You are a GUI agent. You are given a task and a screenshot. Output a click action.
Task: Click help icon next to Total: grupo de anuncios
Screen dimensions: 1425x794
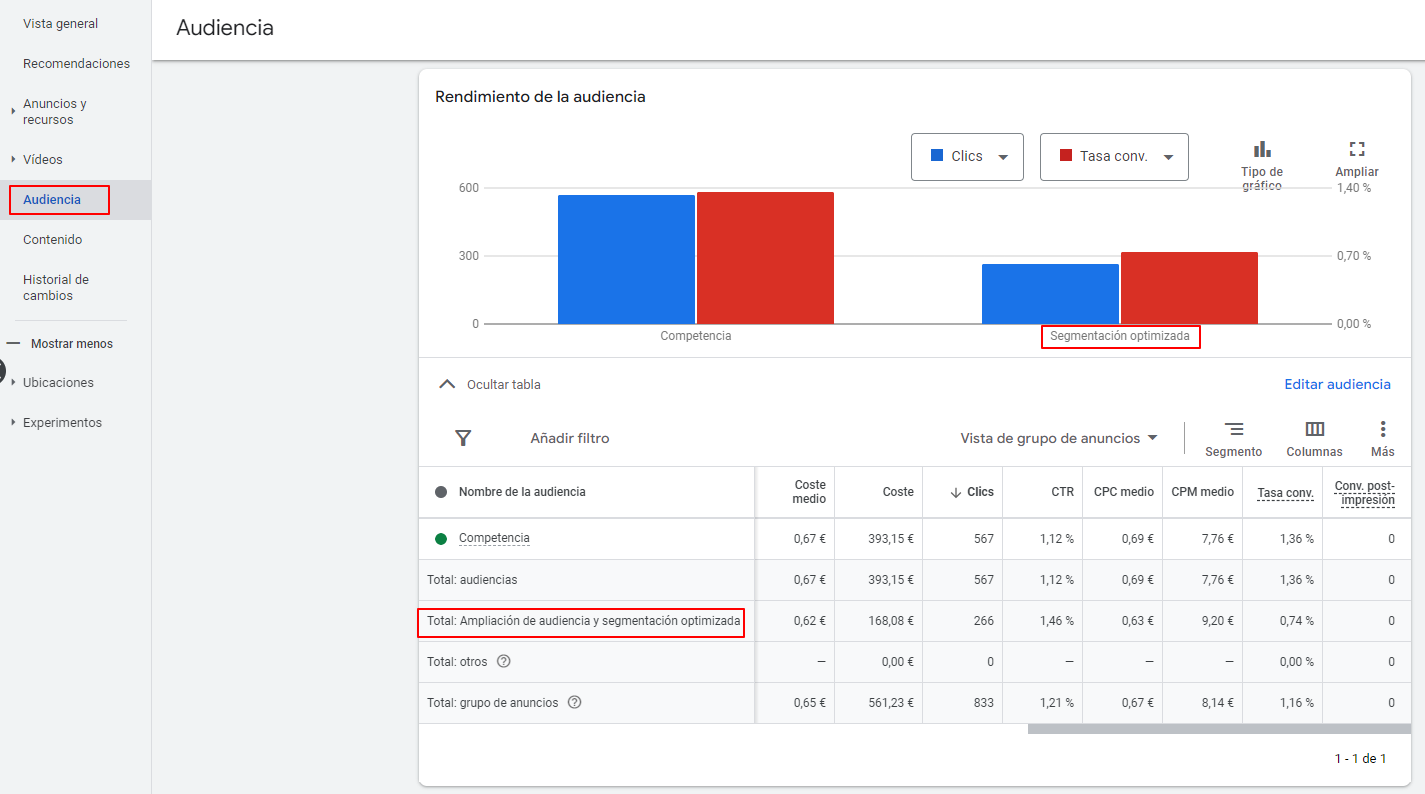[x=574, y=702]
